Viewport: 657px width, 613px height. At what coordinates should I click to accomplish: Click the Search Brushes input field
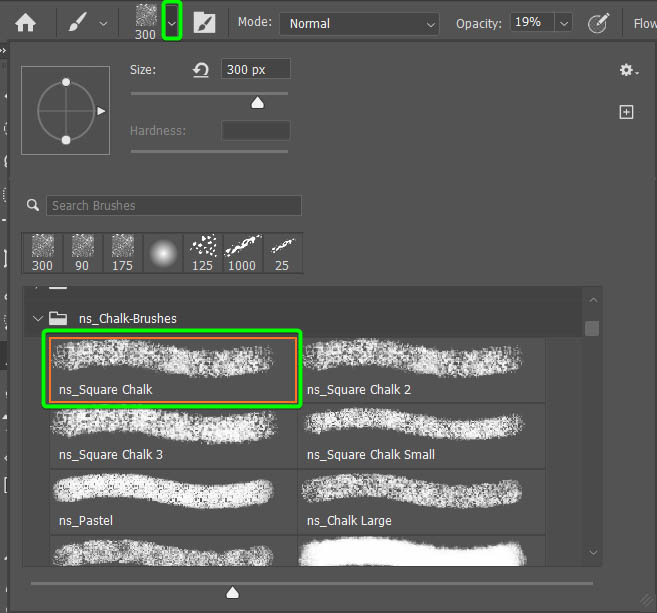point(174,205)
